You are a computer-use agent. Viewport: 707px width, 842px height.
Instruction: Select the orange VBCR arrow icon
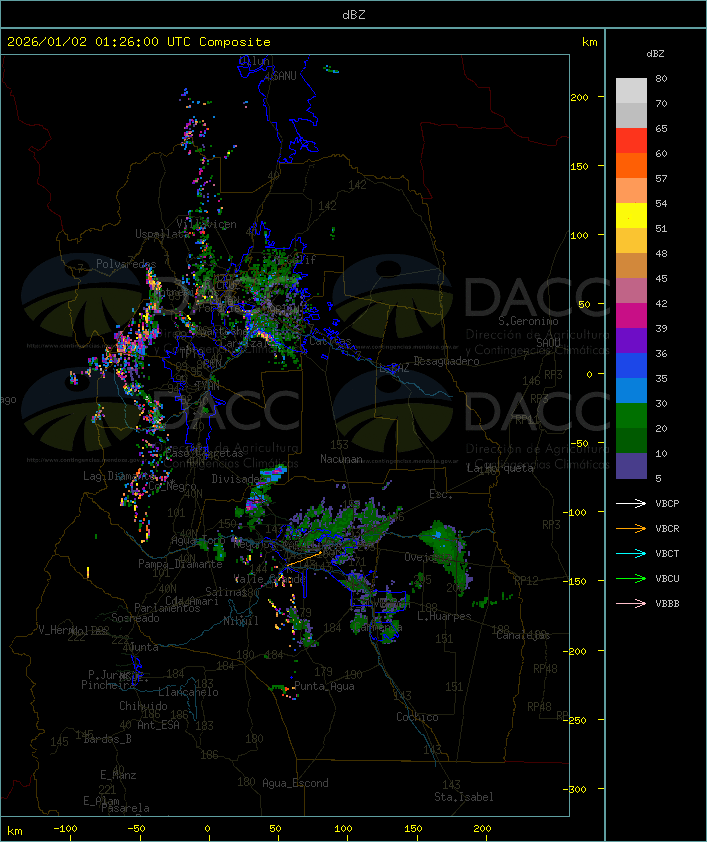pos(631,528)
